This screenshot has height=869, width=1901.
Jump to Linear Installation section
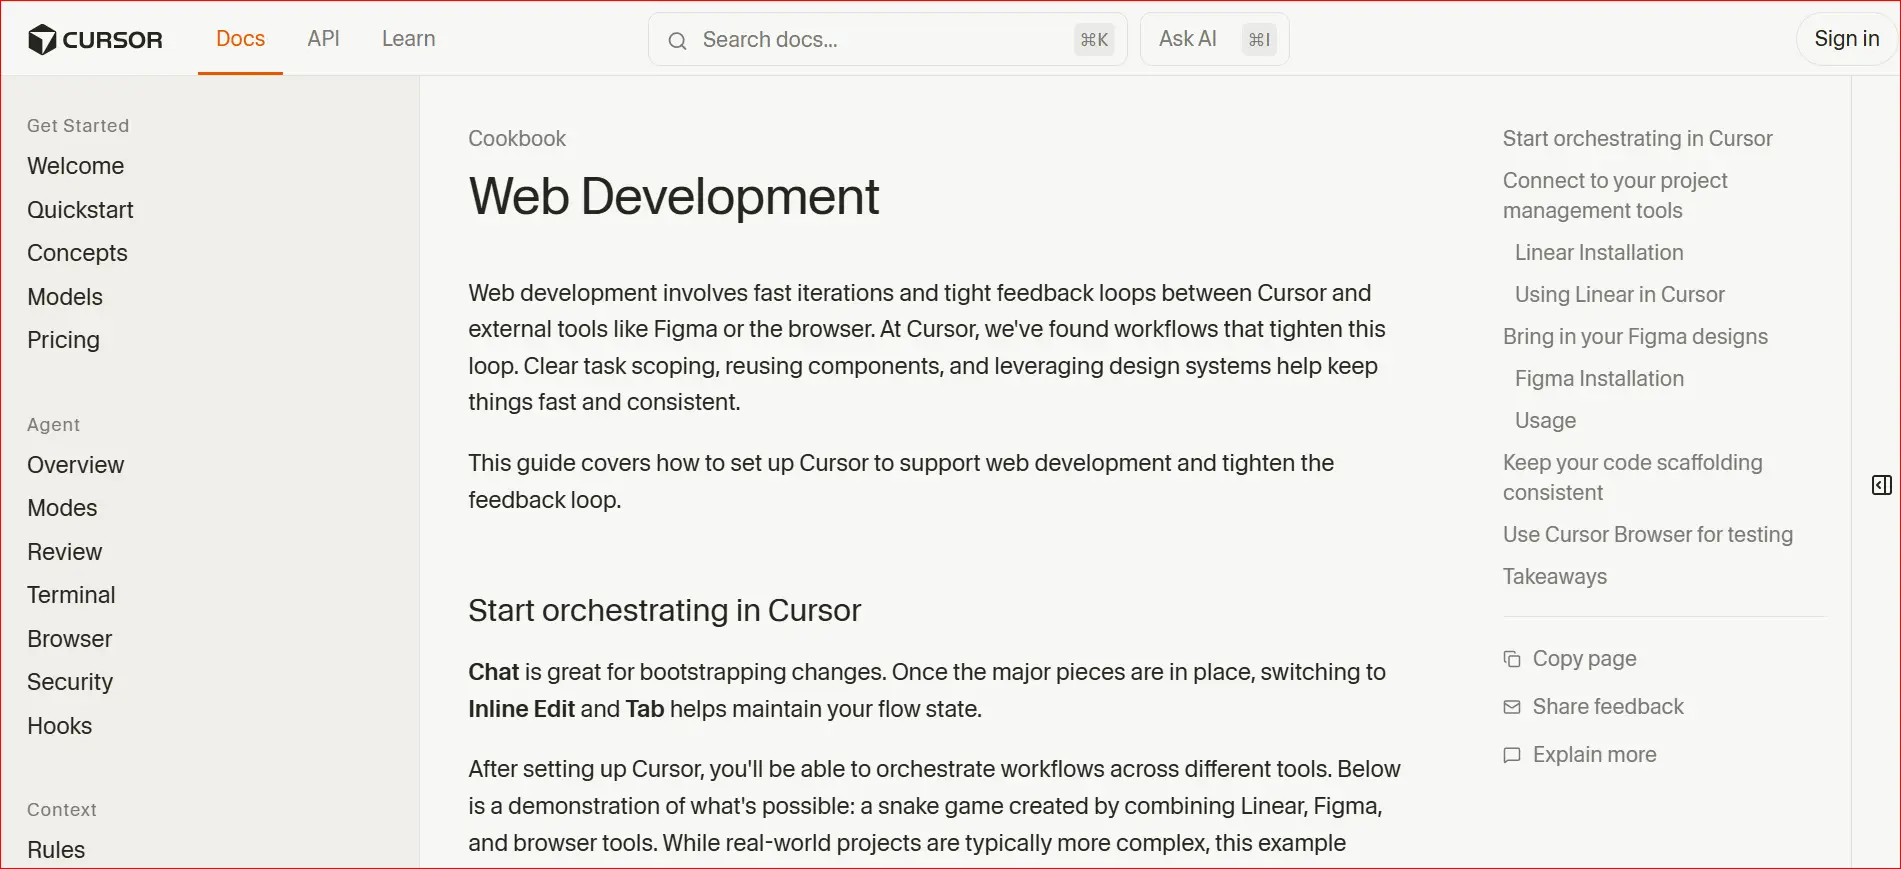(x=1599, y=253)
